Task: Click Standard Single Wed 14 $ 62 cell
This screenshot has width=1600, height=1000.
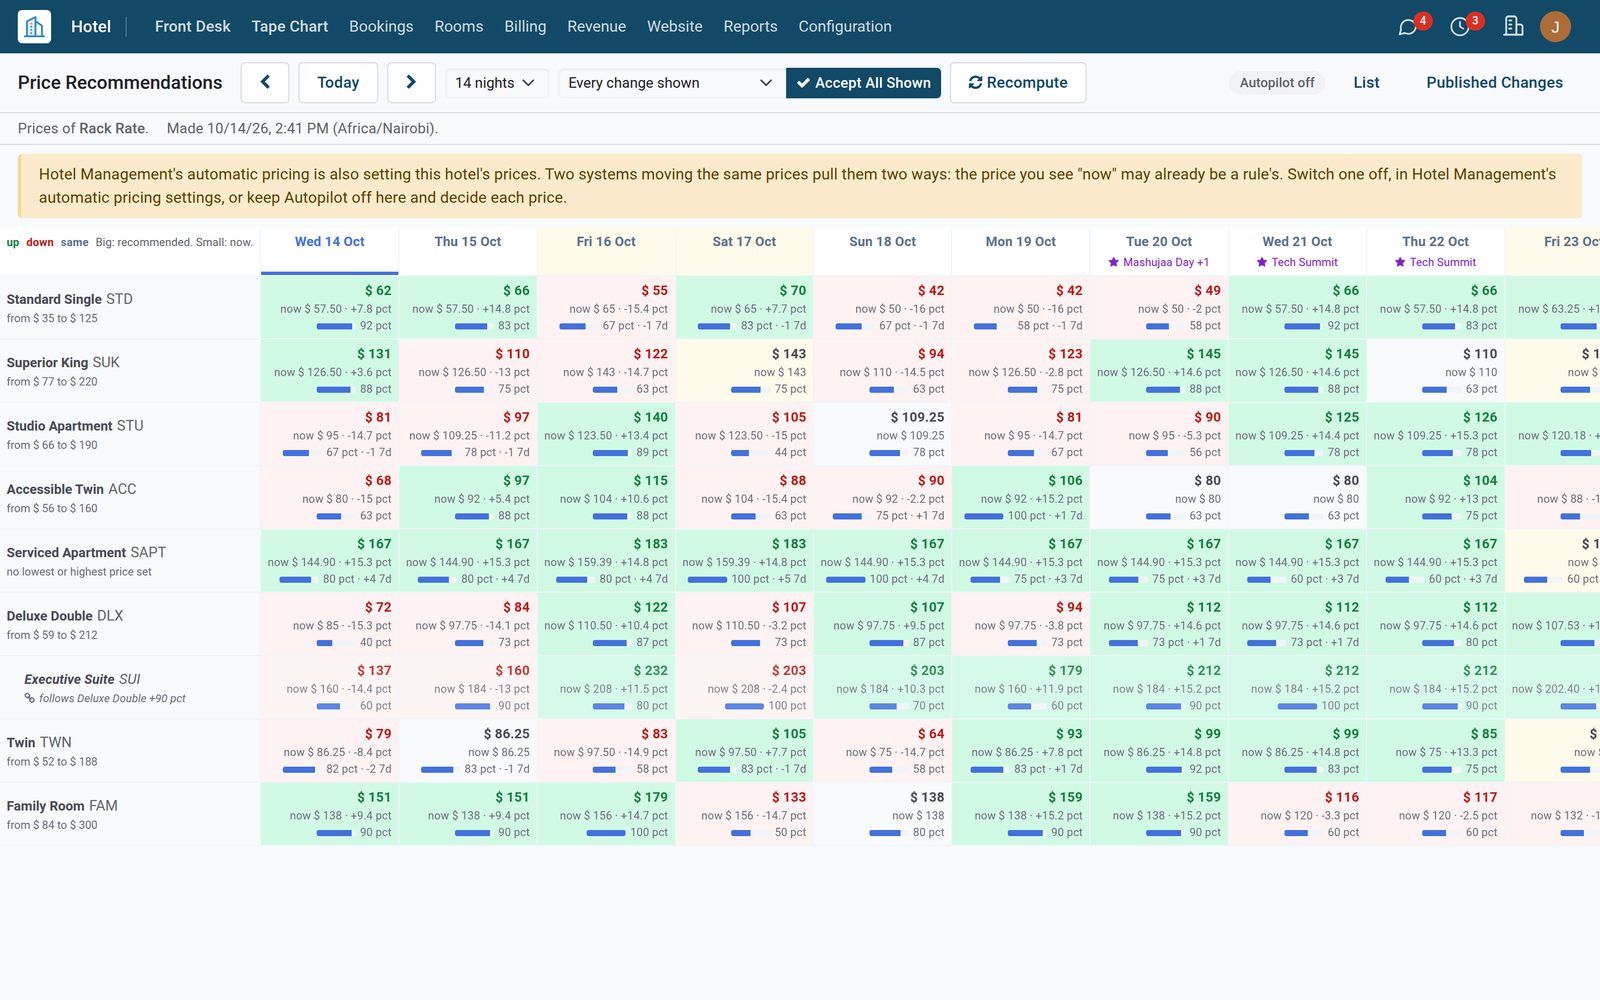Action: tap(330, 307)
